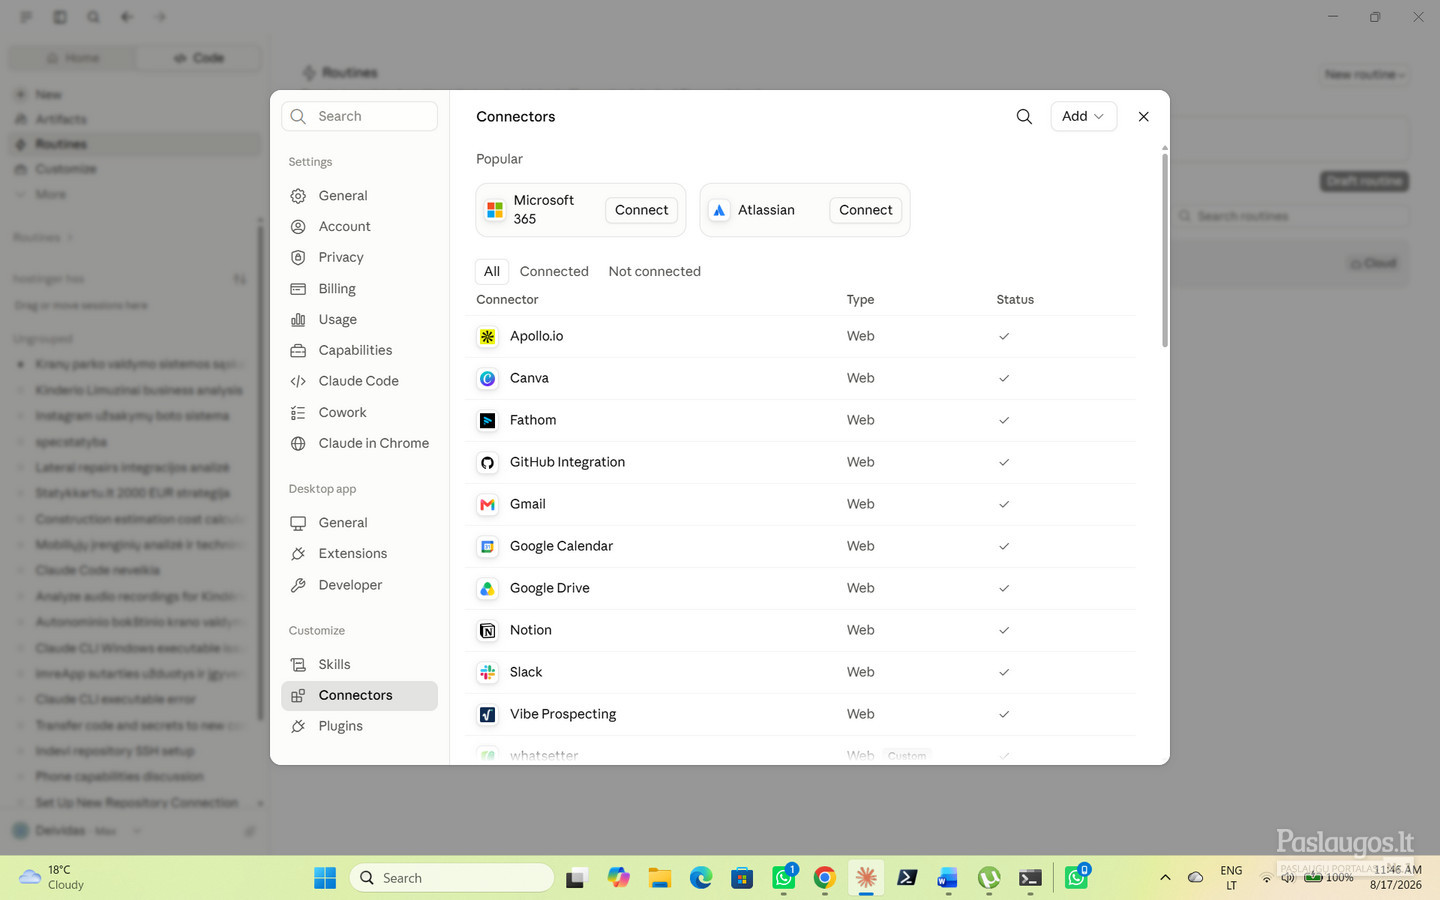
Task: Open the GitHub Integration row icon
Action: pyautogui.click(x=487, y=463)
